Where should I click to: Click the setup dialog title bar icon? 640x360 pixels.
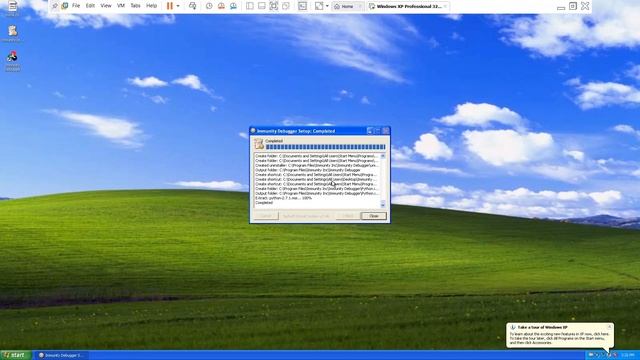point(253,131)
